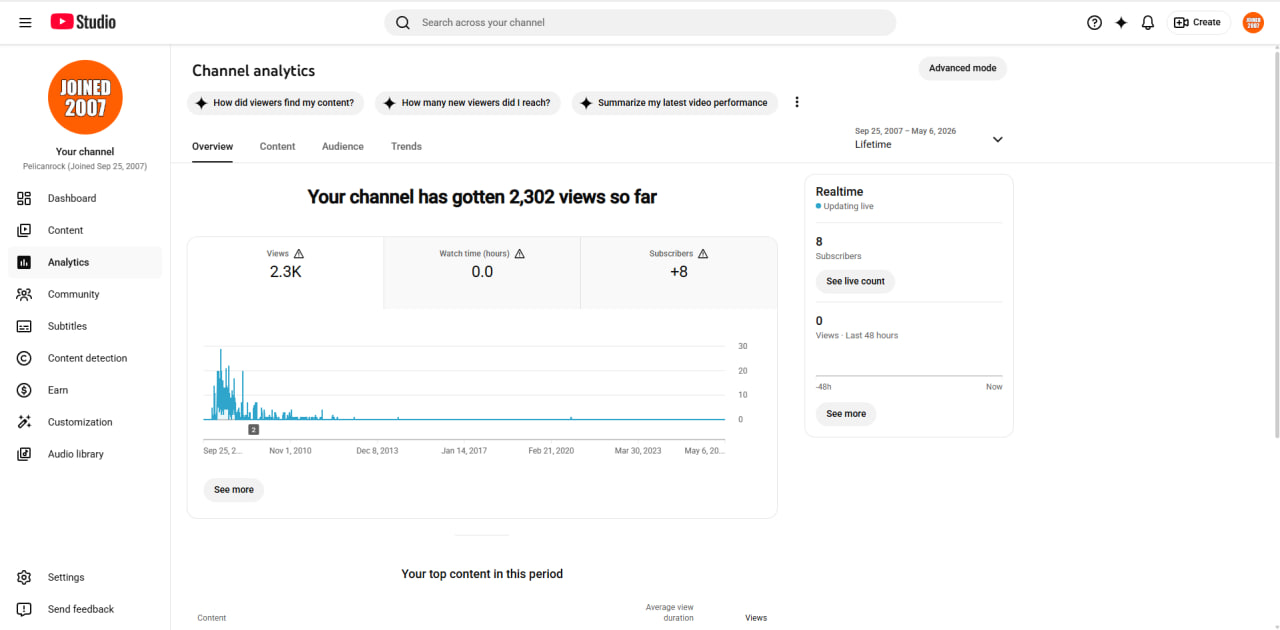Click the search magnifier icon
The image size is (1280, 630).
[x=403, y=22]
